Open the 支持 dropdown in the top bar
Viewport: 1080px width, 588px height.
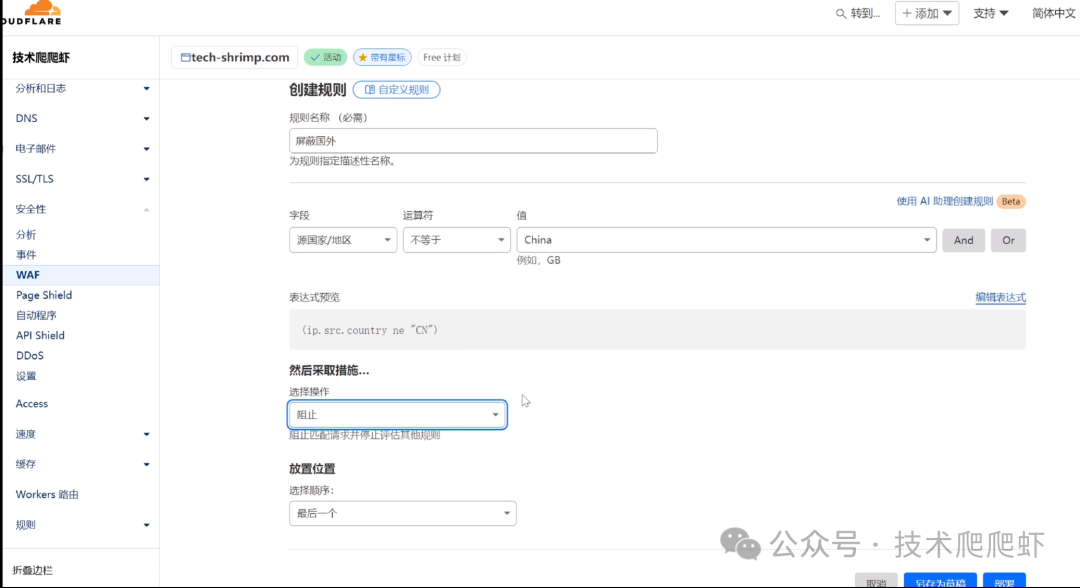pyautogui.click(x=989, y=13)
